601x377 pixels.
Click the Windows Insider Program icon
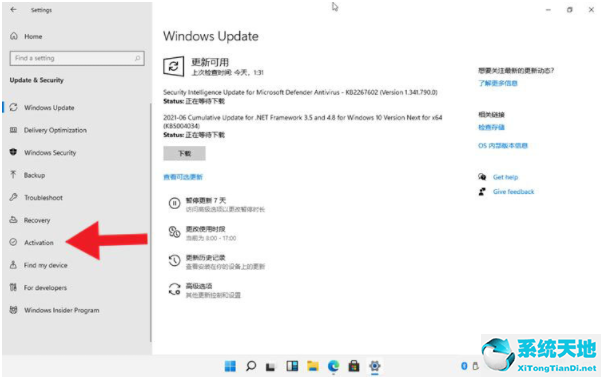click(13, 310)
